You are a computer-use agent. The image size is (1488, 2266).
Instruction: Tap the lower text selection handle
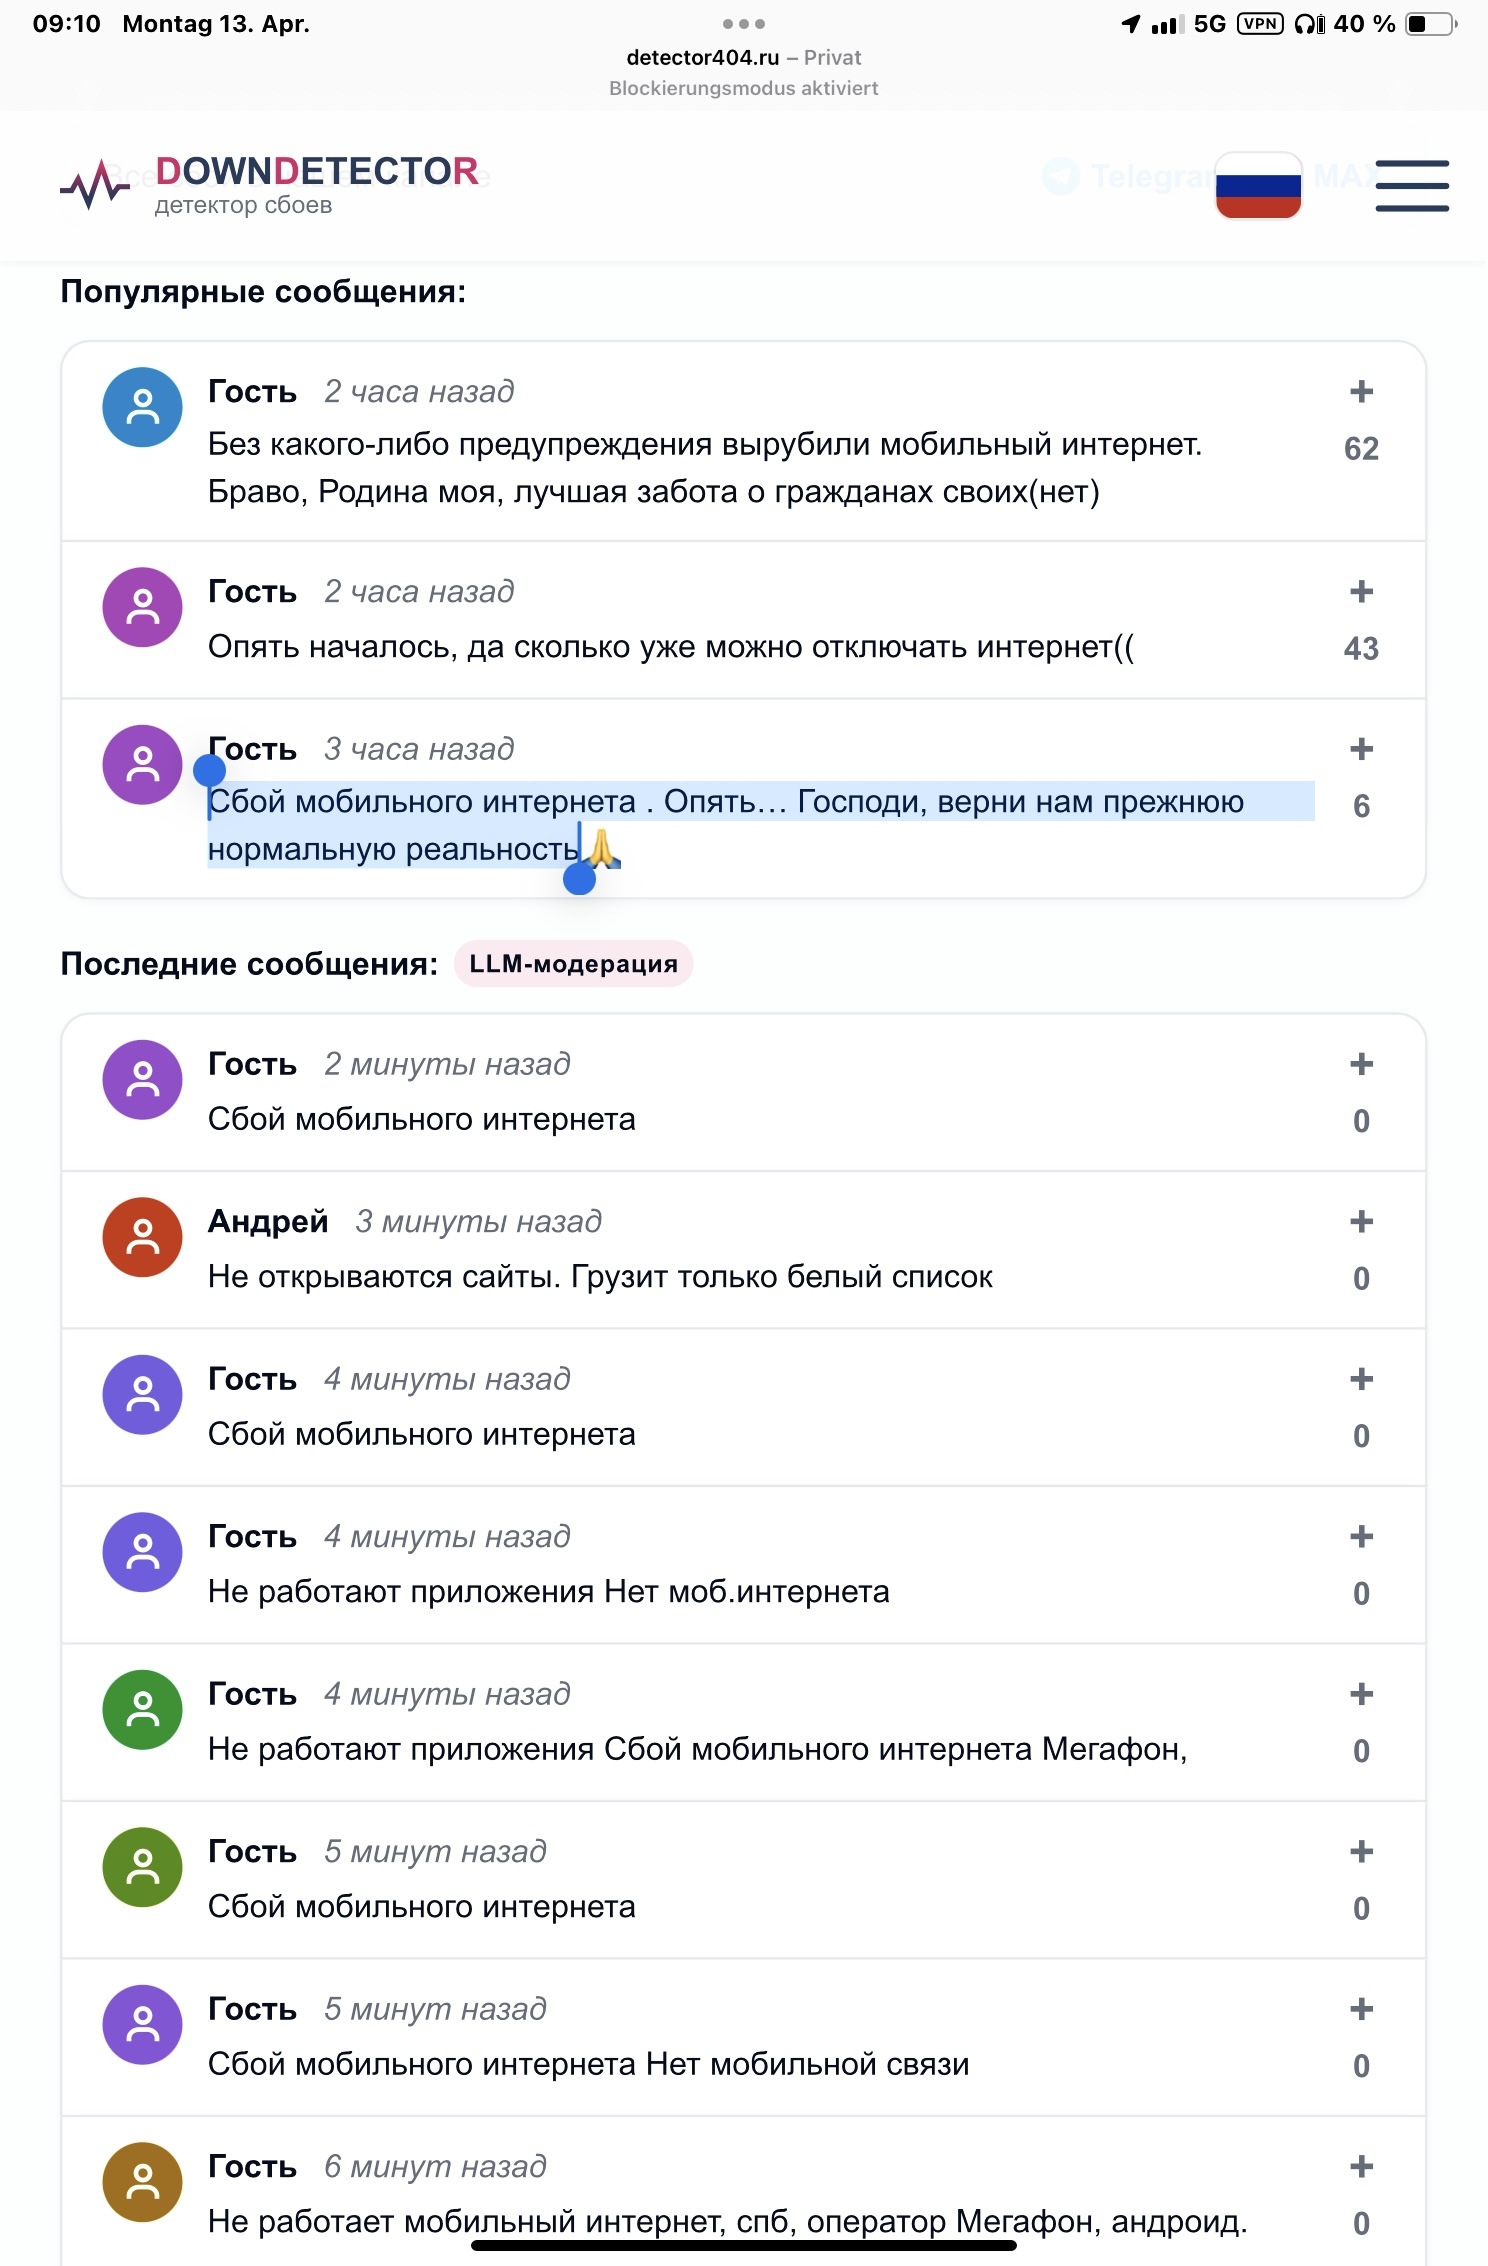580,879
